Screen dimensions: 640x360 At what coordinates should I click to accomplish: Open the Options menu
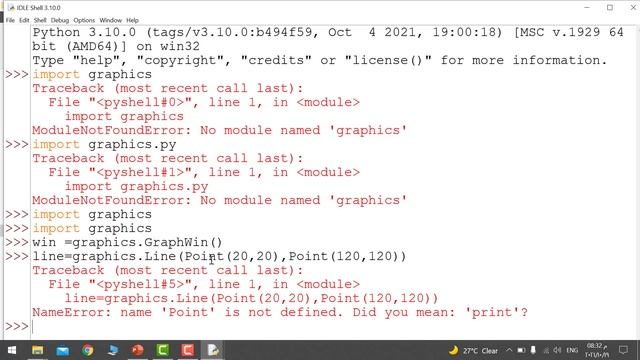click(x=84, y=20)
